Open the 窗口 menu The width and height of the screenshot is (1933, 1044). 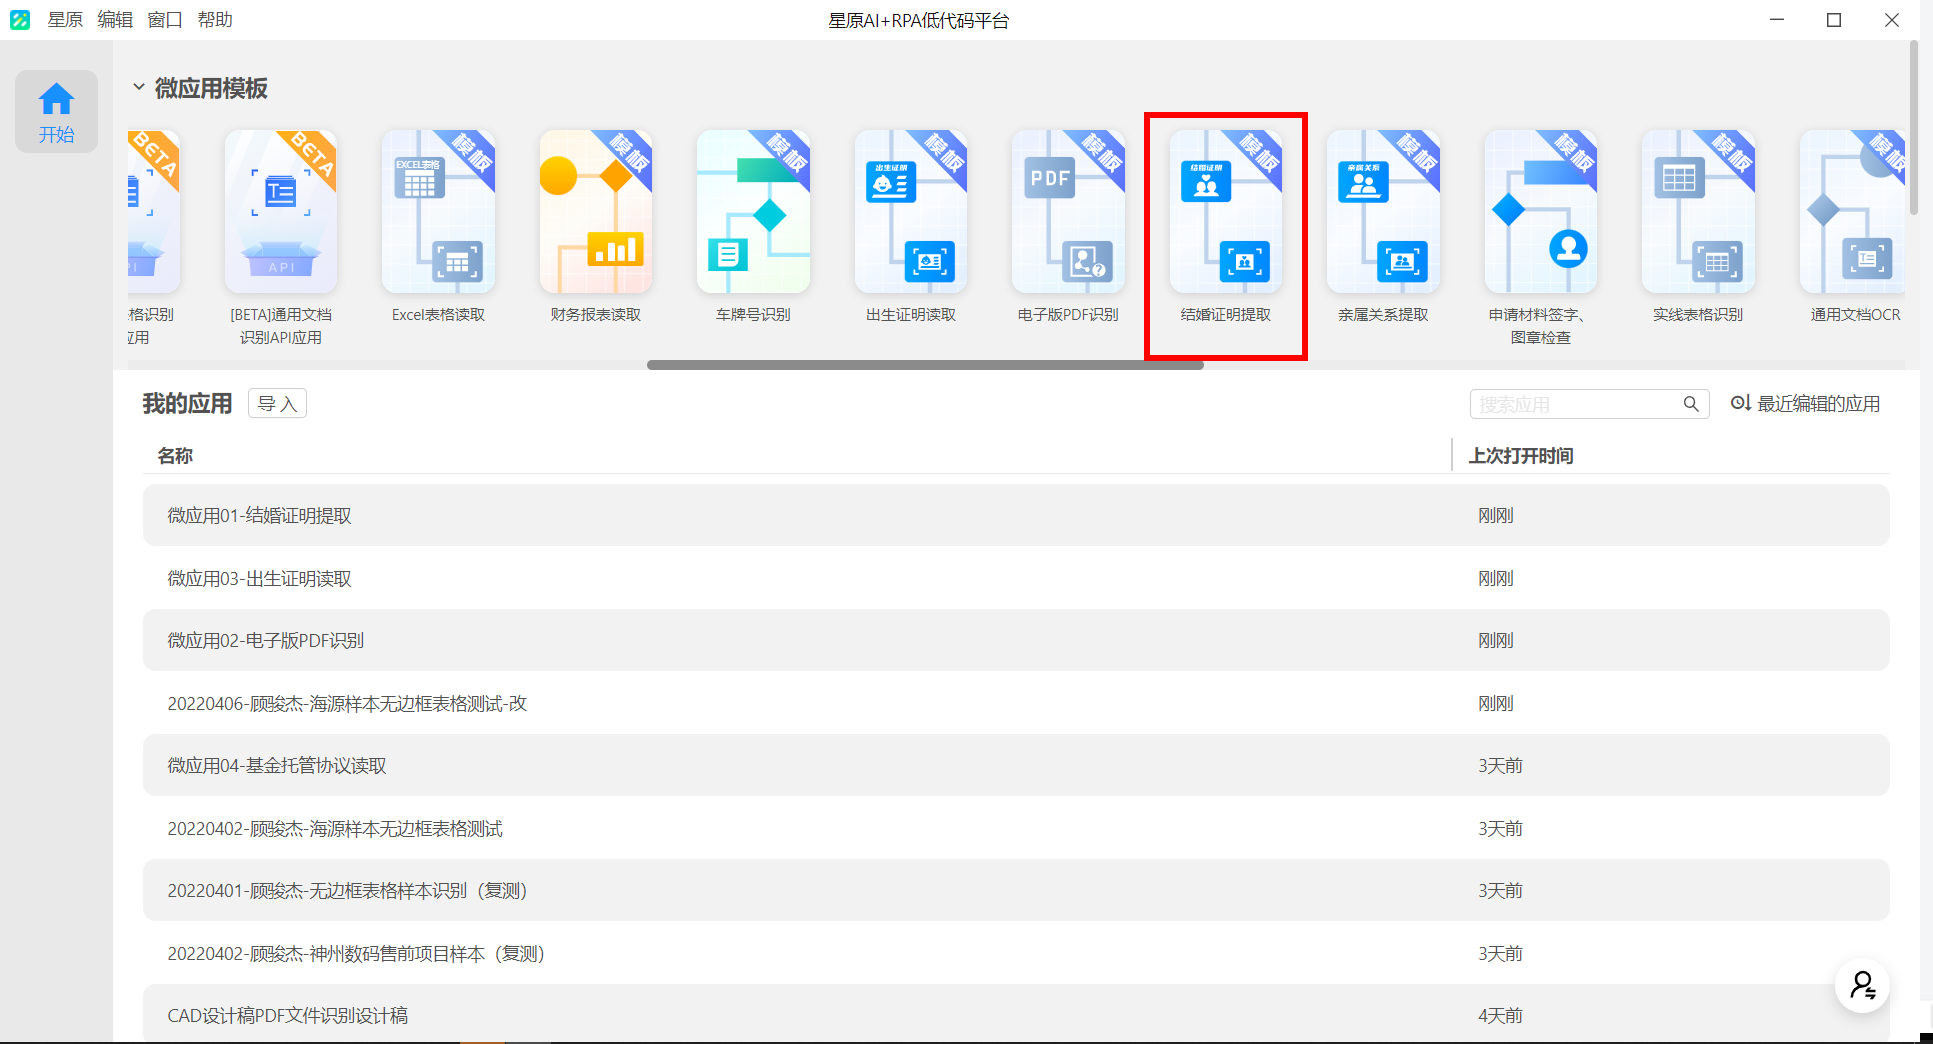pyautogui.click(x=165, y=20)
